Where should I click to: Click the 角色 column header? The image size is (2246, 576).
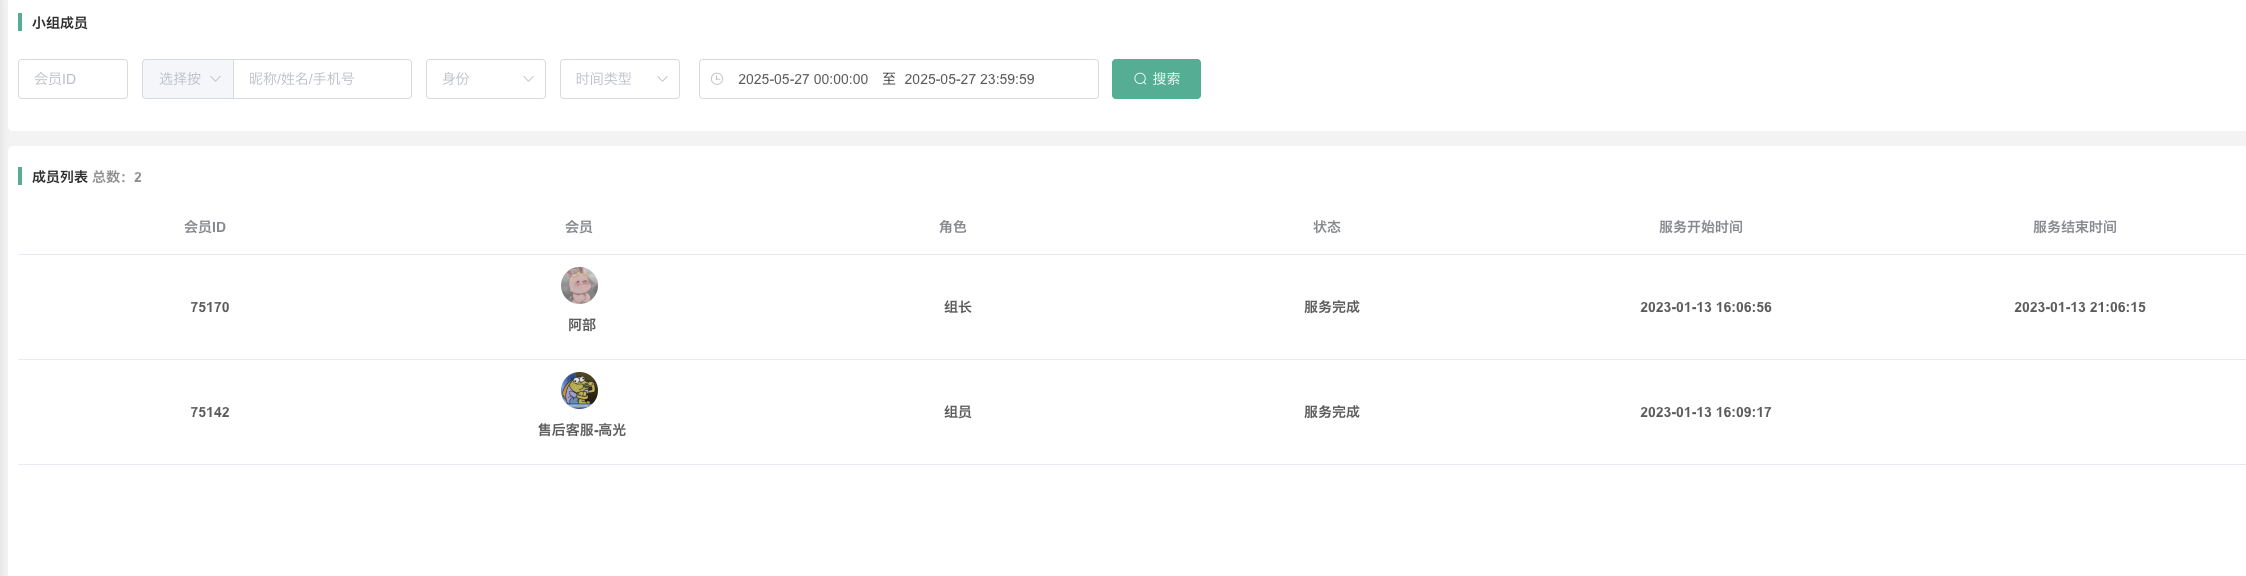click(953, 227)
